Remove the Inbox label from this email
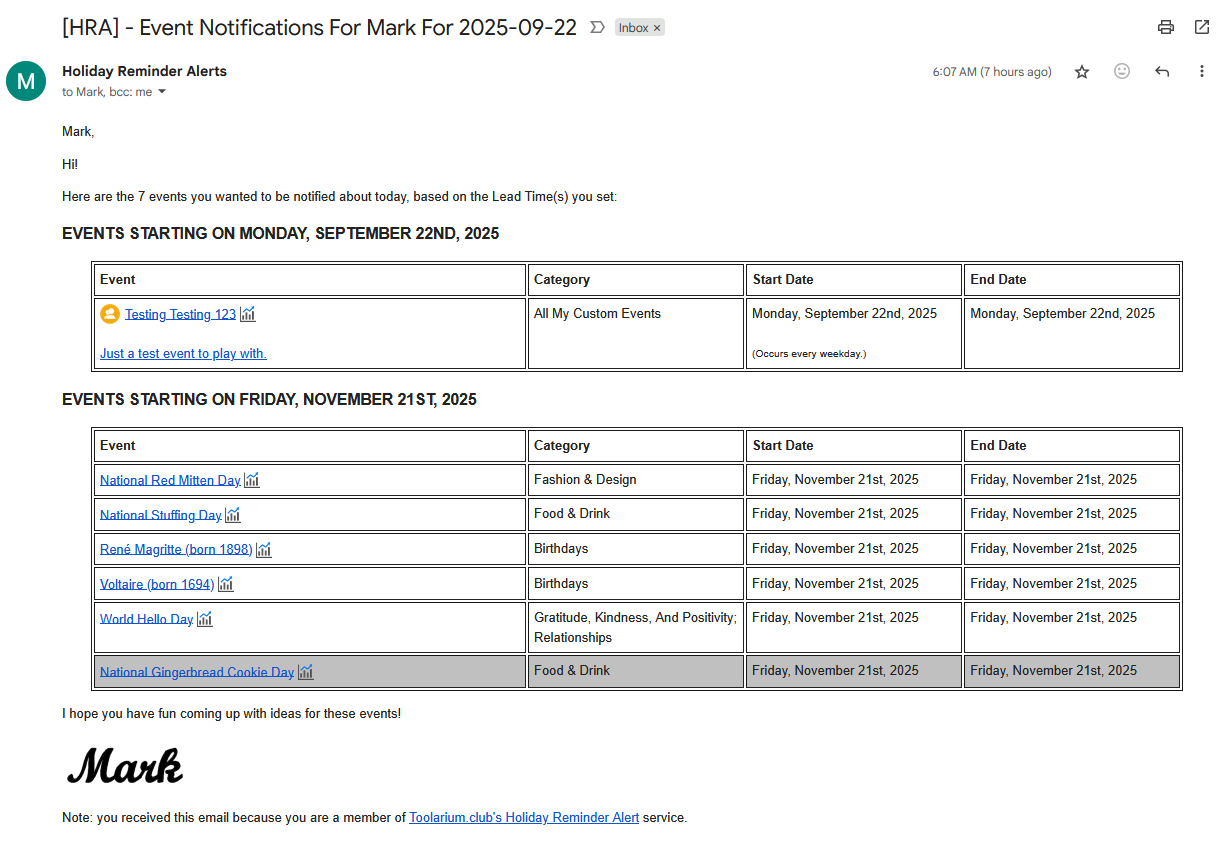Image resolution: width=1219 pixels, height=844 pixels. [x=656, y=27]
